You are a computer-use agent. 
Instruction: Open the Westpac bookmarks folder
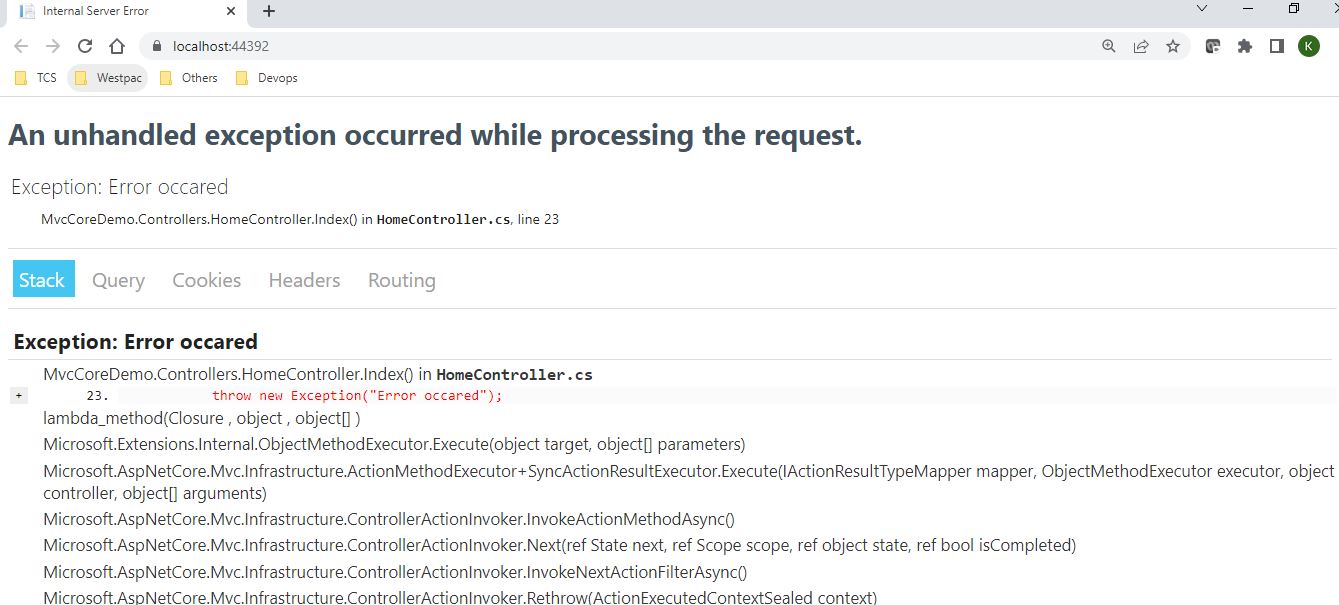[107, 77]
